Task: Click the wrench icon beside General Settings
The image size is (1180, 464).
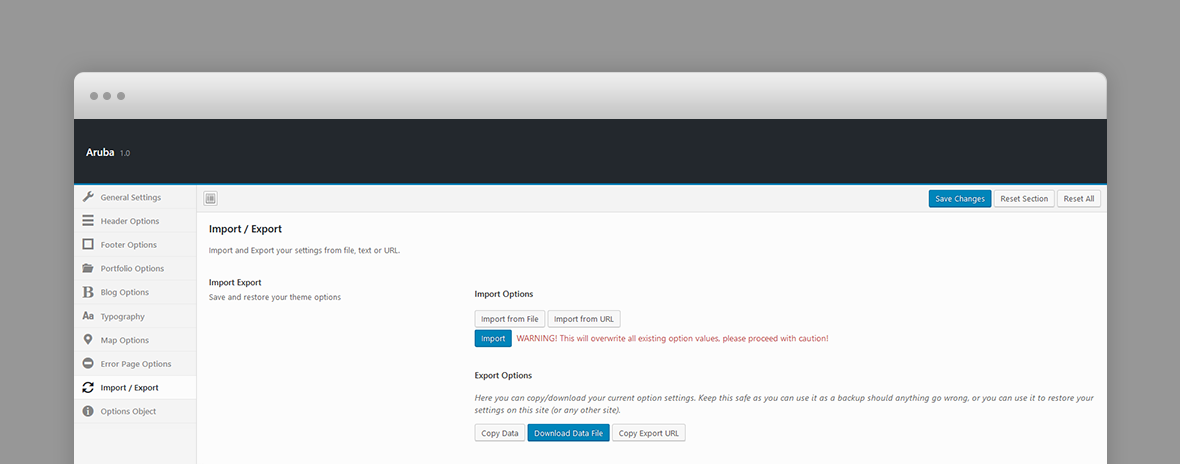Action: click(x=88, y=197)
